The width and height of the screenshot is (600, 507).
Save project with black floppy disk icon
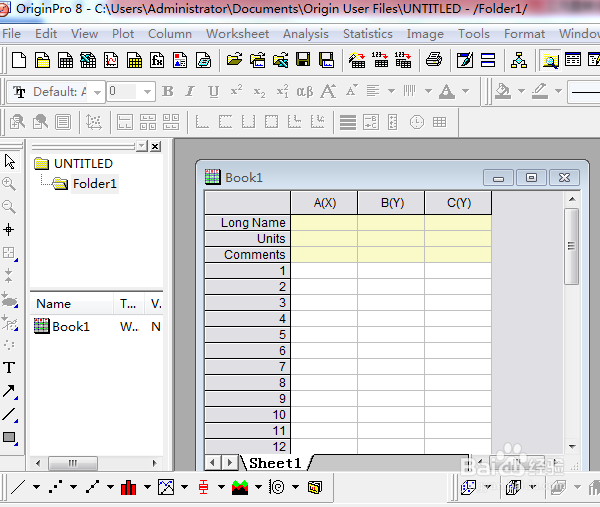click(303, 60)
